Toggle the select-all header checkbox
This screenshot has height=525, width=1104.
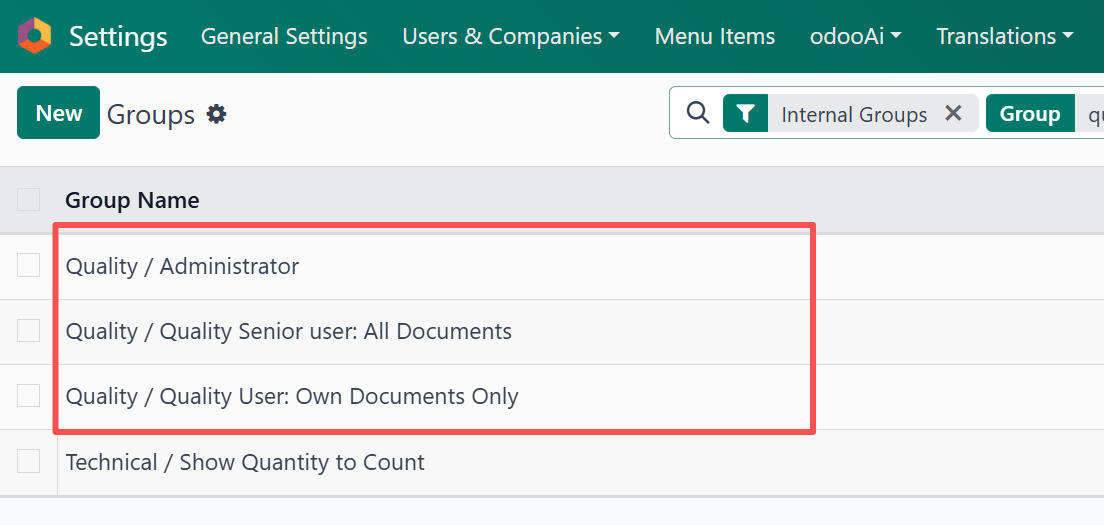[x=29, y=200]
